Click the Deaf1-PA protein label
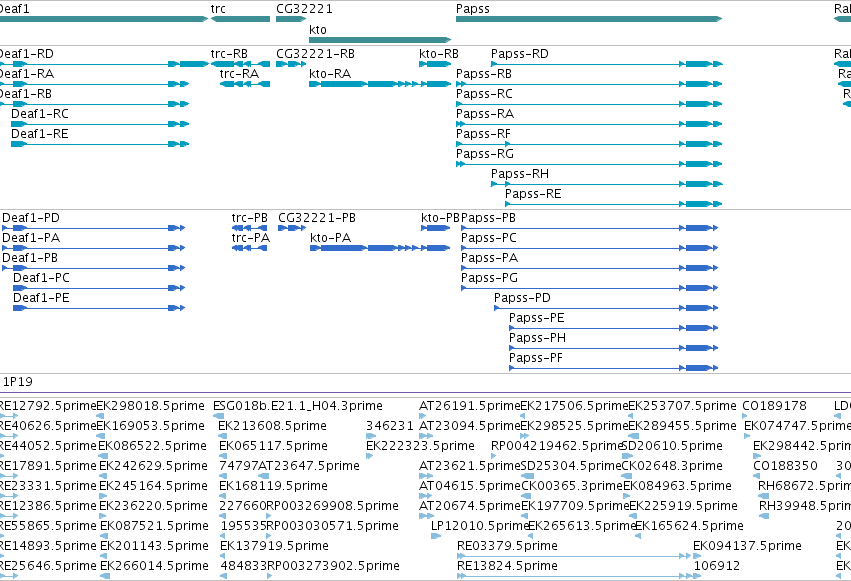The height and width of the screenshot is (581, 851). click(x=31, y=238)
